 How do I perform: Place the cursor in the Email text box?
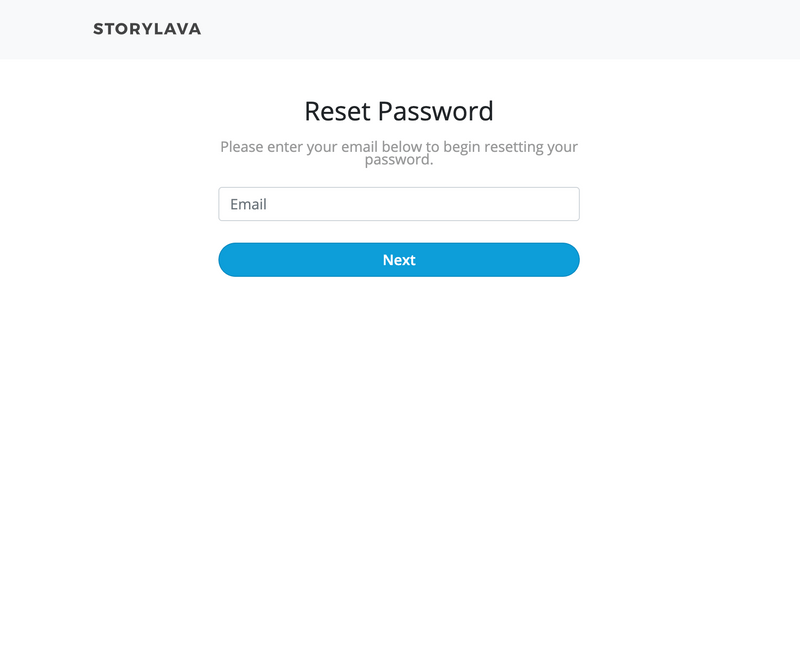[399, 204]
